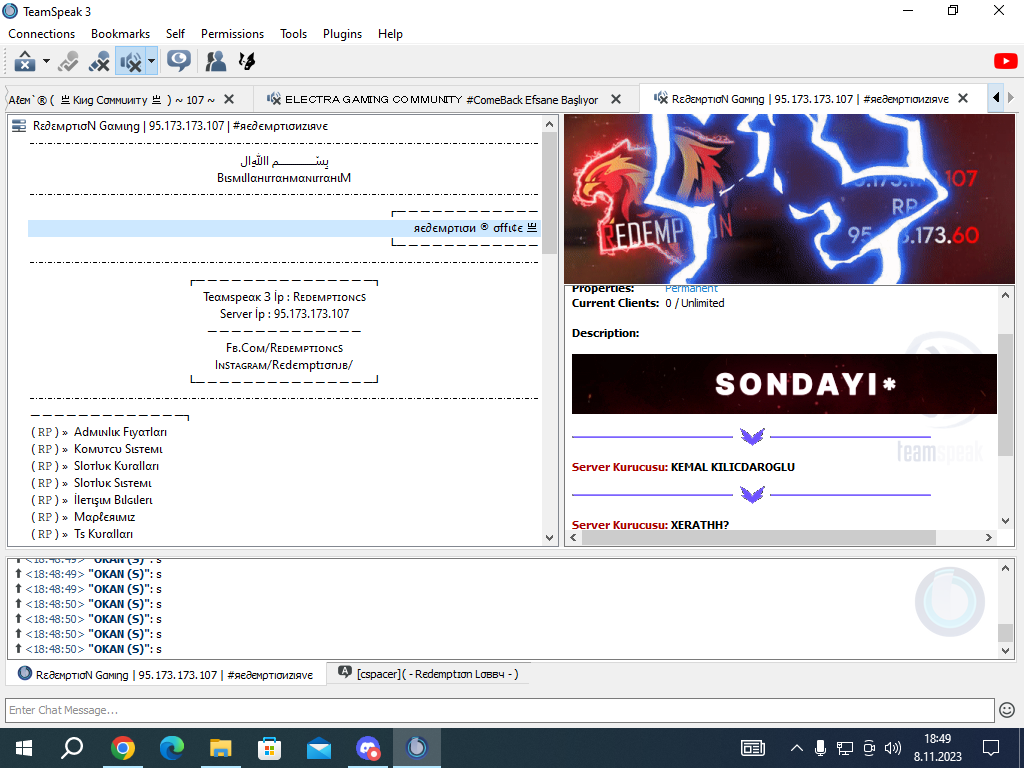
Task: Open the emoticon smiley picker
Action: (x=1007, y=710)
